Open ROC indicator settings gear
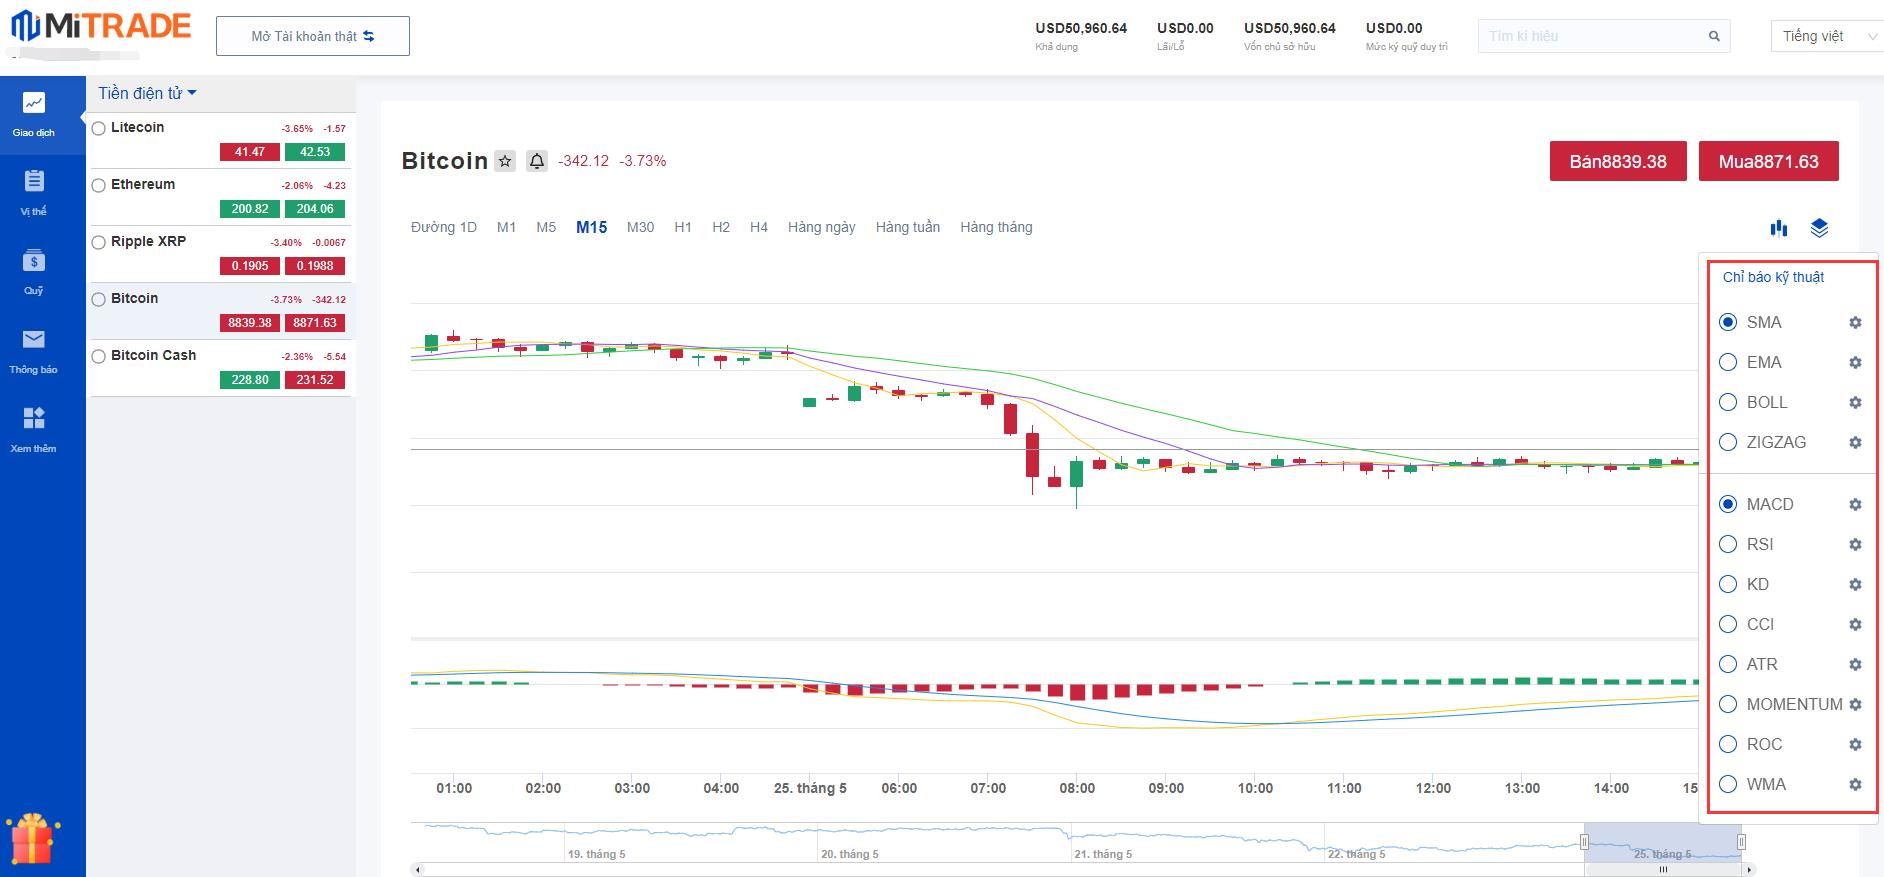 (x=1855, y=744)
